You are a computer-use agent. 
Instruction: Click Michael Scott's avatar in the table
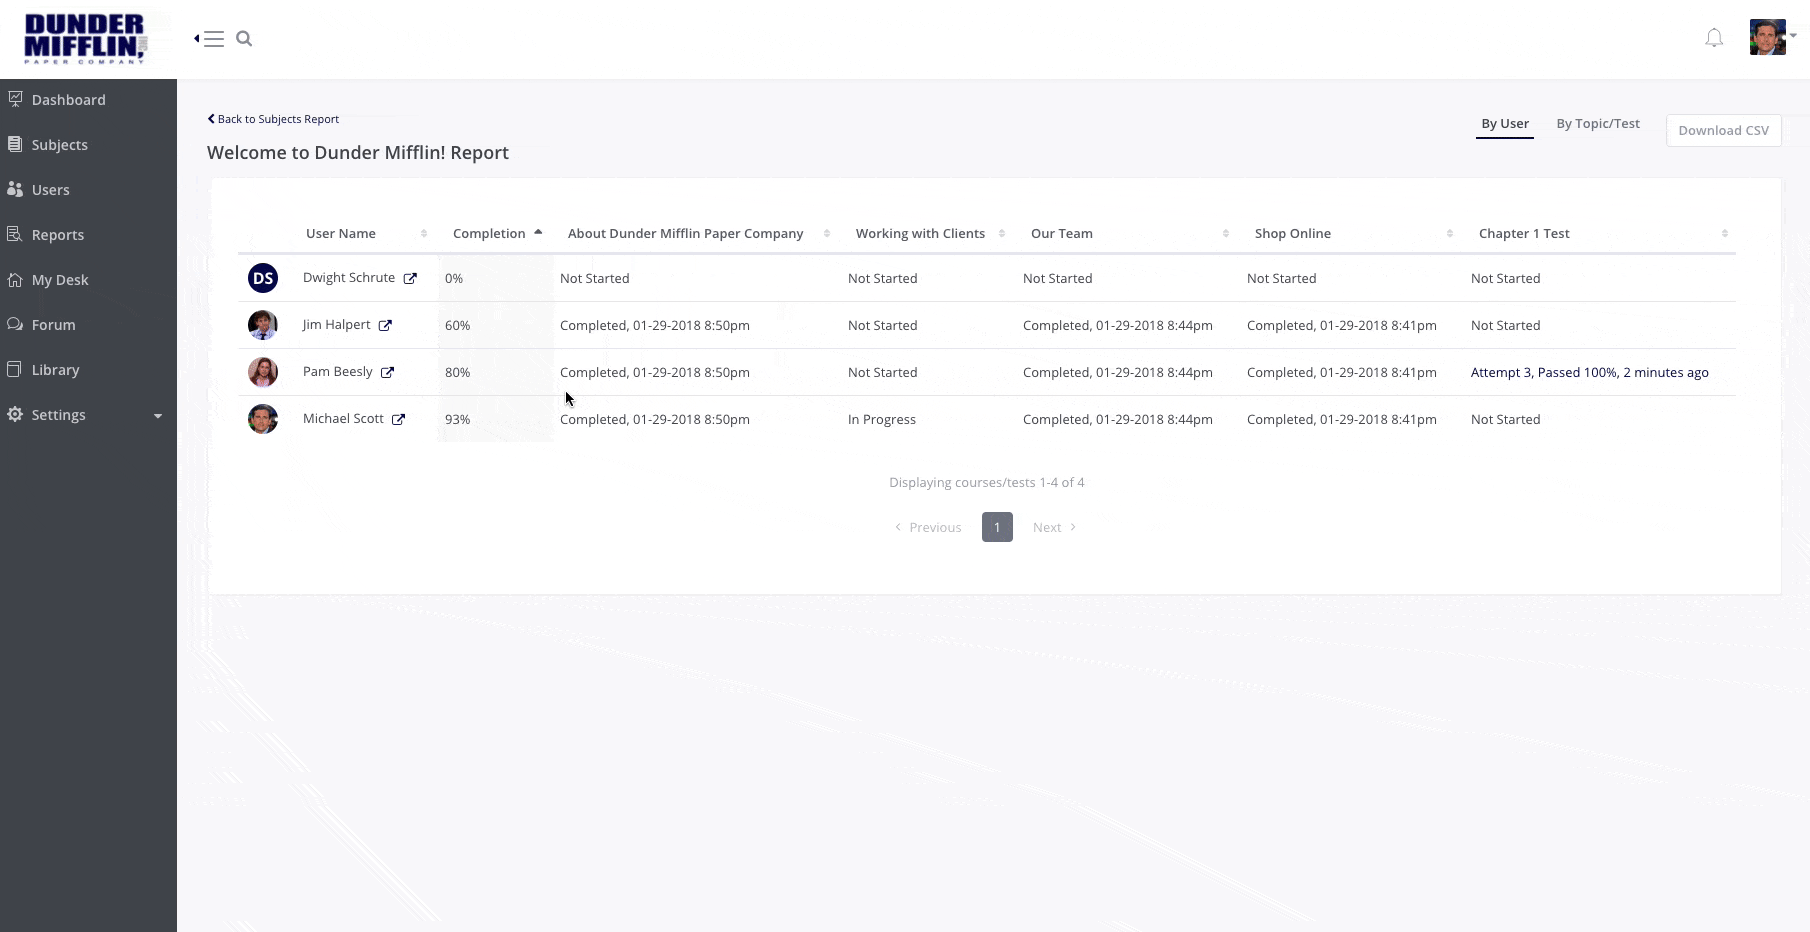(263, 419)
